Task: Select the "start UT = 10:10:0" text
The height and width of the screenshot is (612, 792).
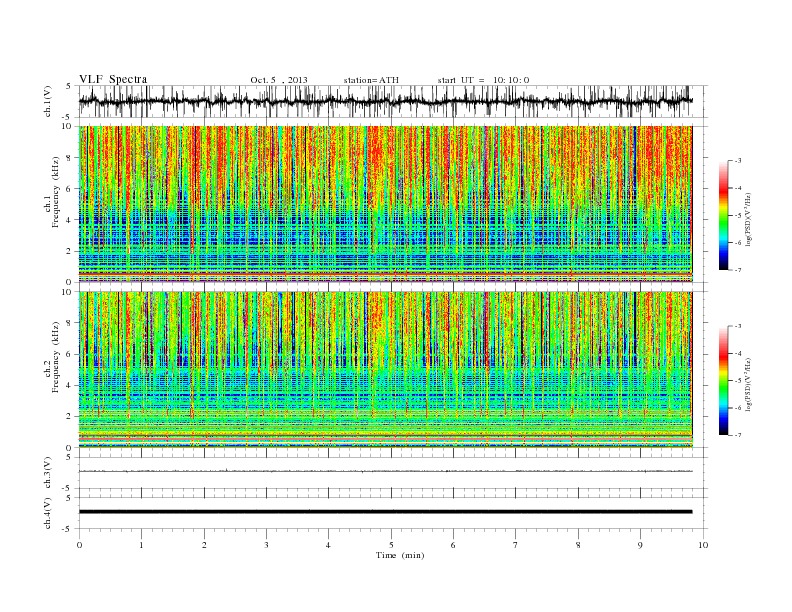Action: tap(483, 80)
